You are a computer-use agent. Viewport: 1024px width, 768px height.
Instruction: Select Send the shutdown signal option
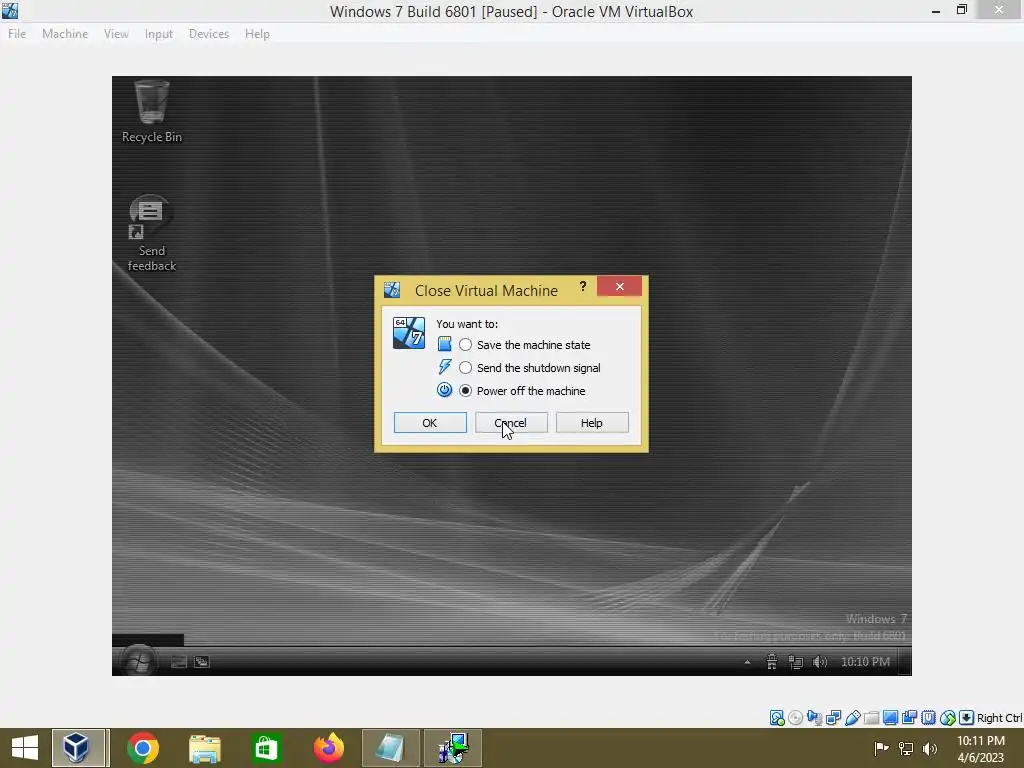pos(530,368)
